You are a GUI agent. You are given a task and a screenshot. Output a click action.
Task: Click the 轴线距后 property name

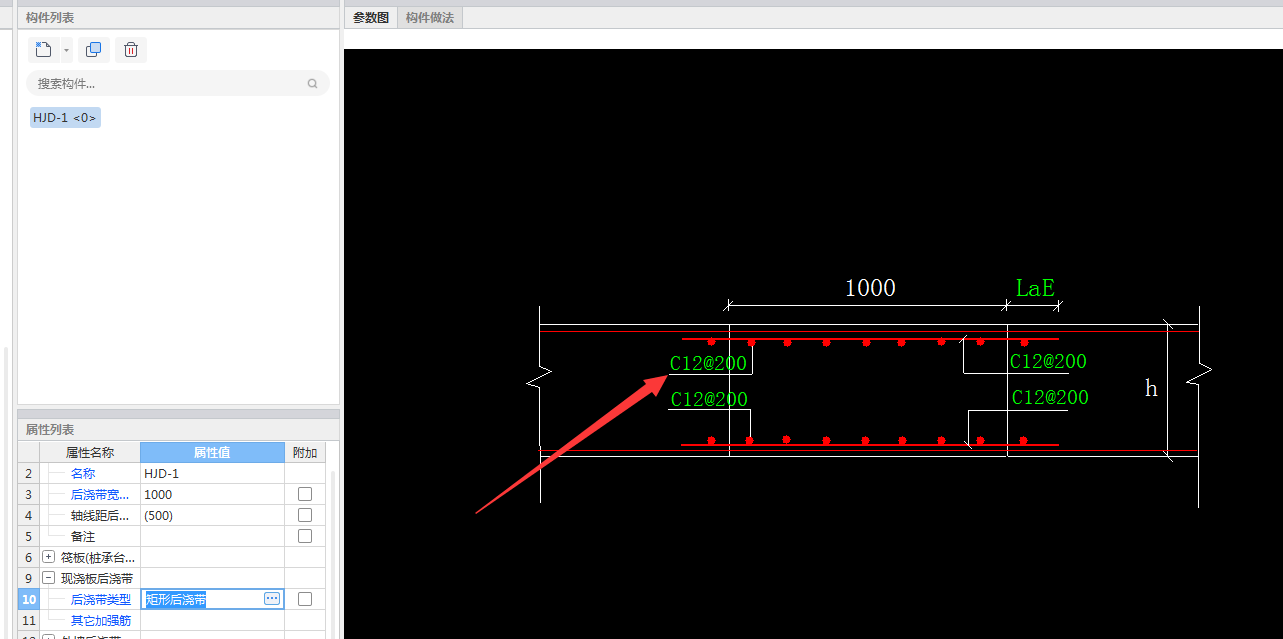coord(100,516)
